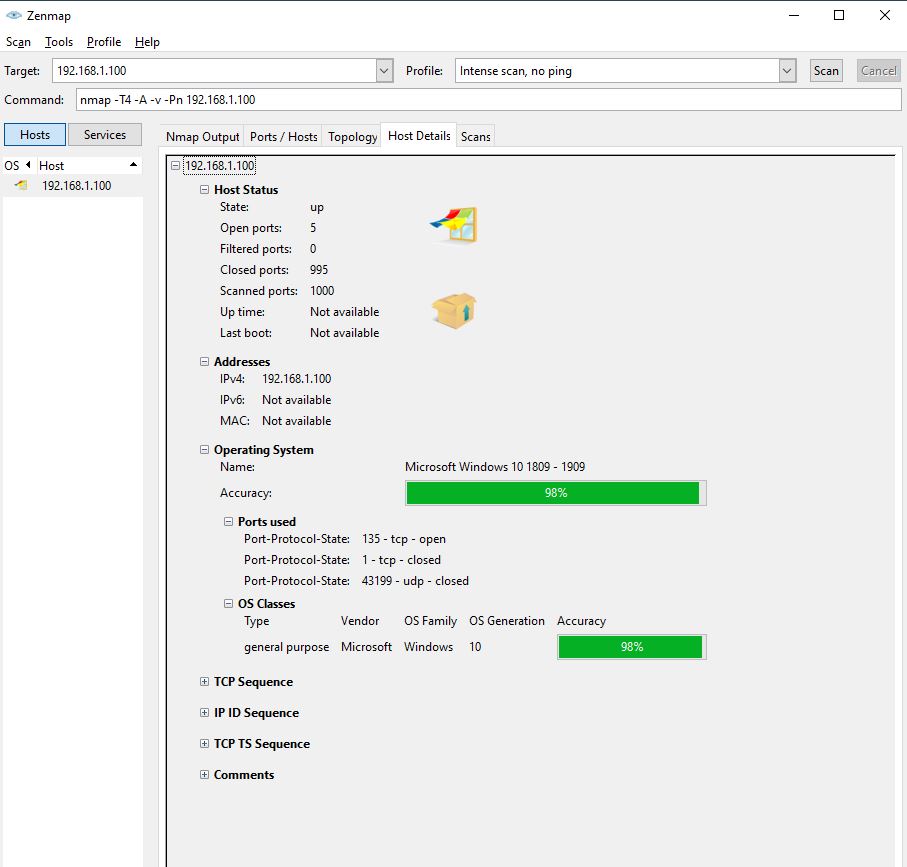Switch to the Topology tab
Viewport: 907px width, 867px height.
pyautogui.click(x=352, y=136)
